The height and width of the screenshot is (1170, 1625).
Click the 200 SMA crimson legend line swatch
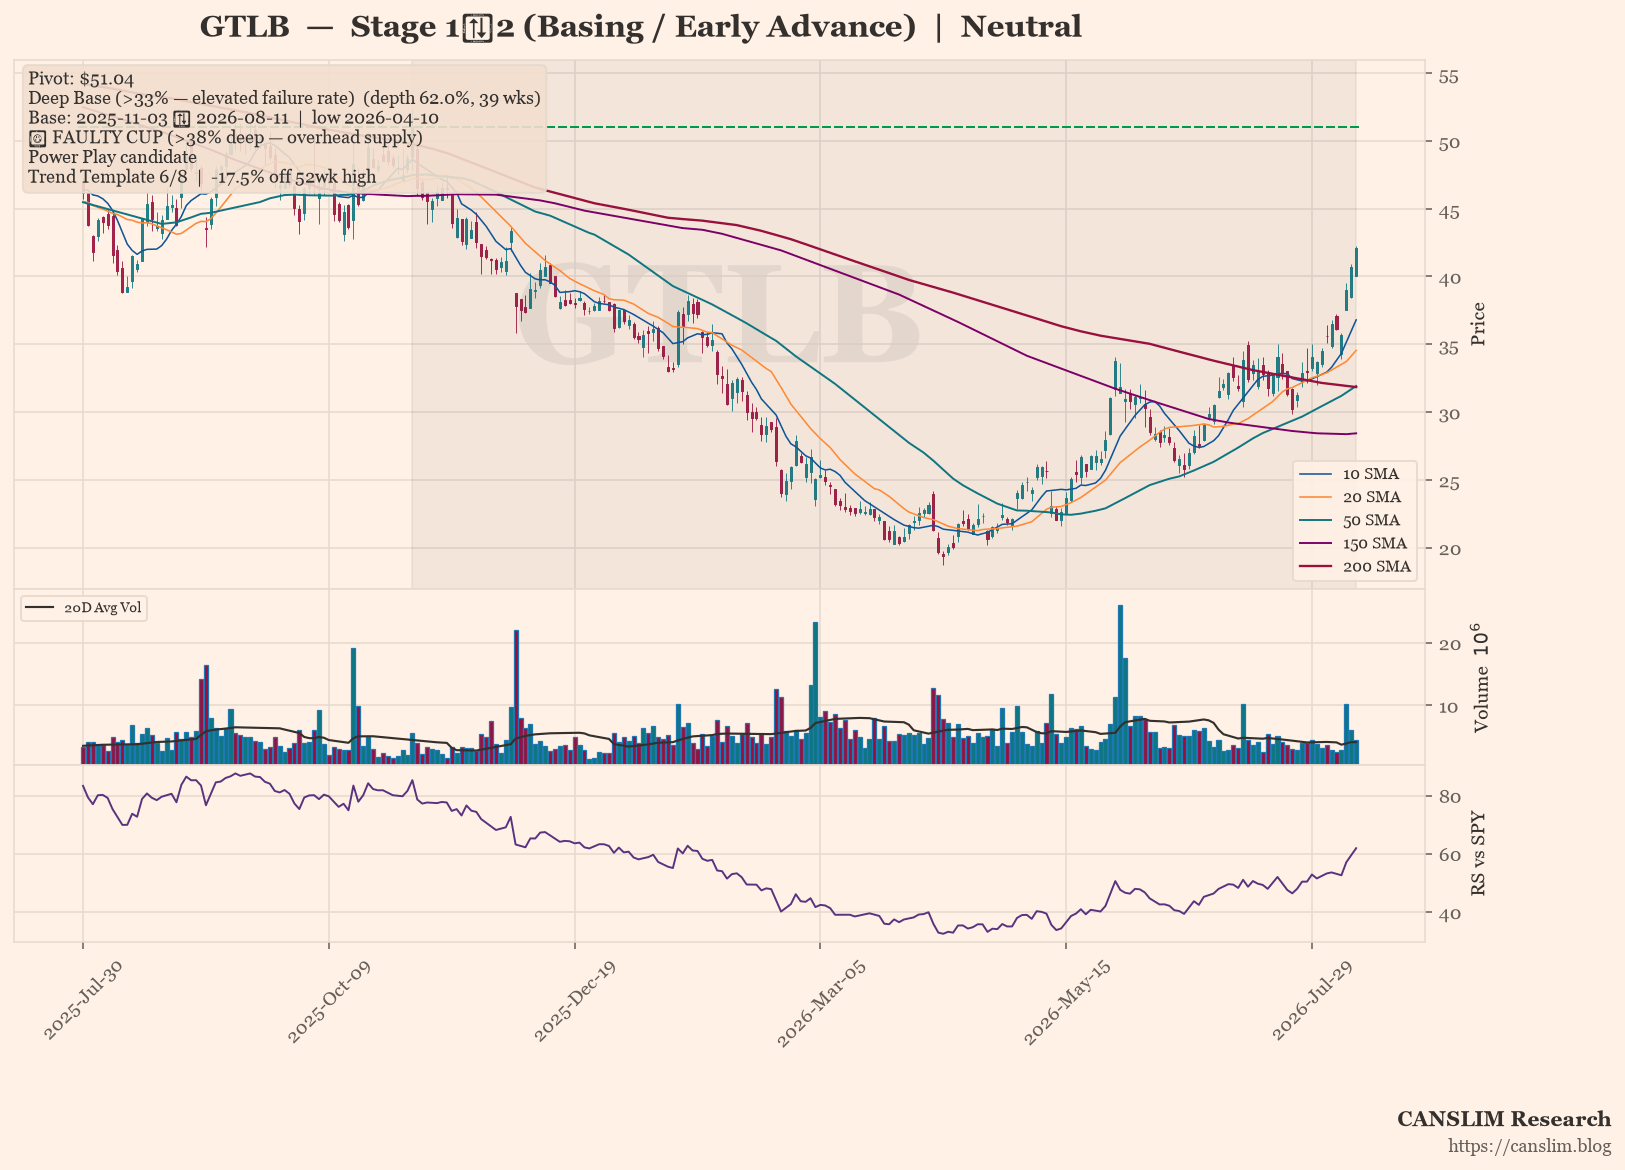pos(1315,567)
